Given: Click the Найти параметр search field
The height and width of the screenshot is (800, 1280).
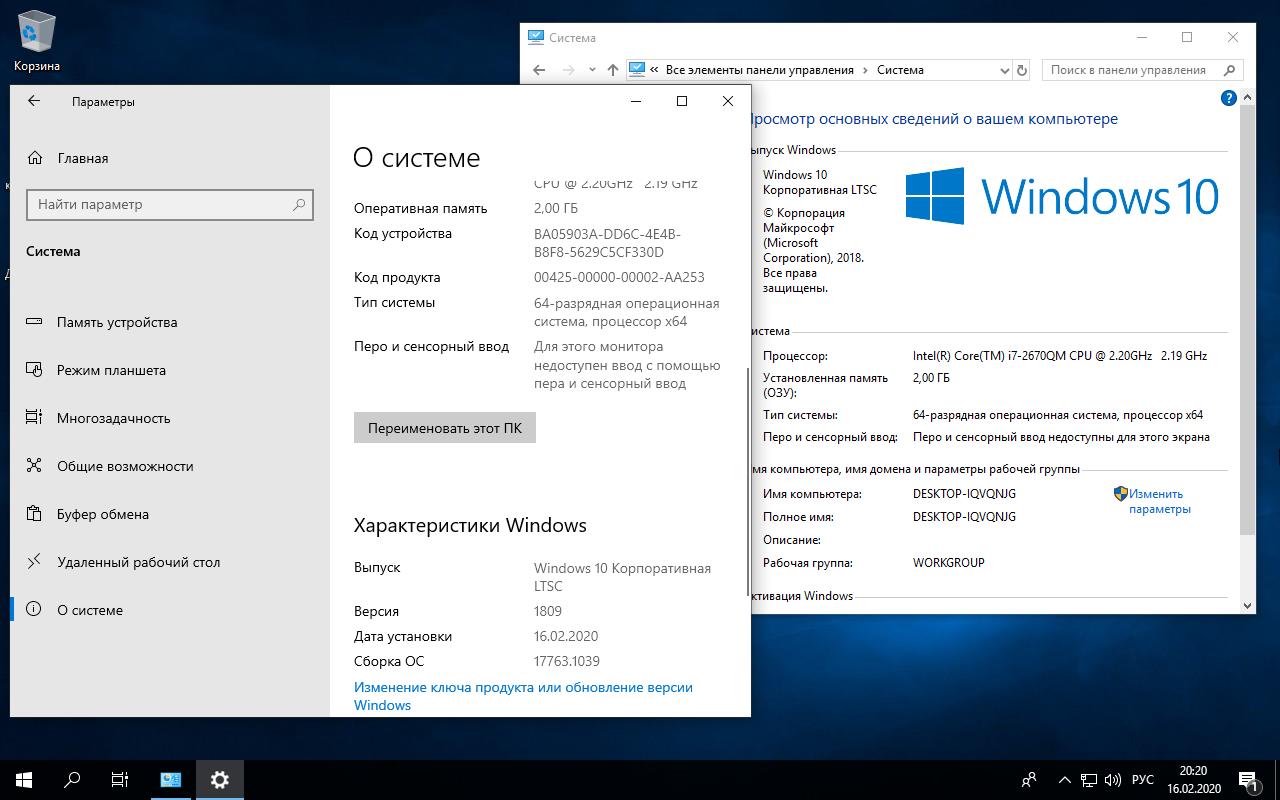Looking at the screenshot, I should coord(170,204).
